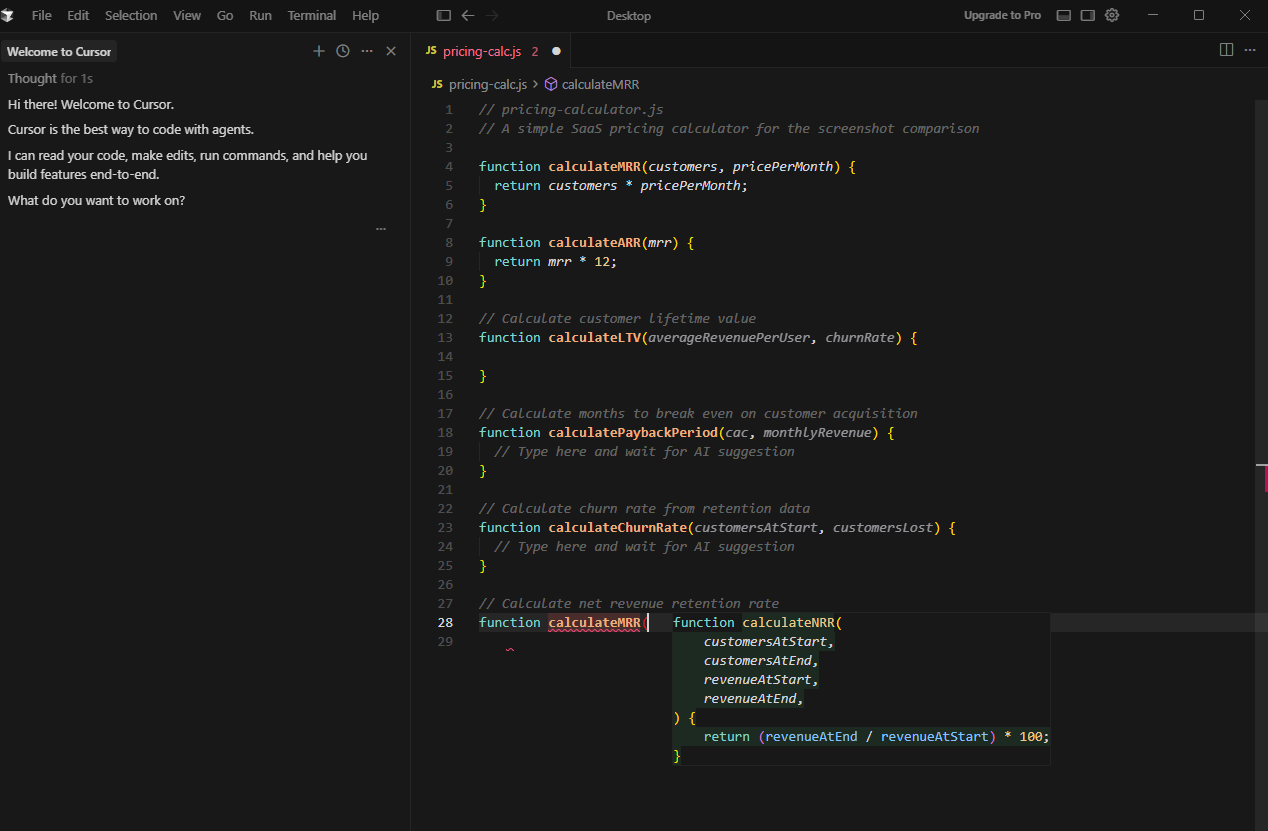Screen dimensions: 1268x831
Task: Expand the 'Thought for 1s' section
Action: (50, 78)
